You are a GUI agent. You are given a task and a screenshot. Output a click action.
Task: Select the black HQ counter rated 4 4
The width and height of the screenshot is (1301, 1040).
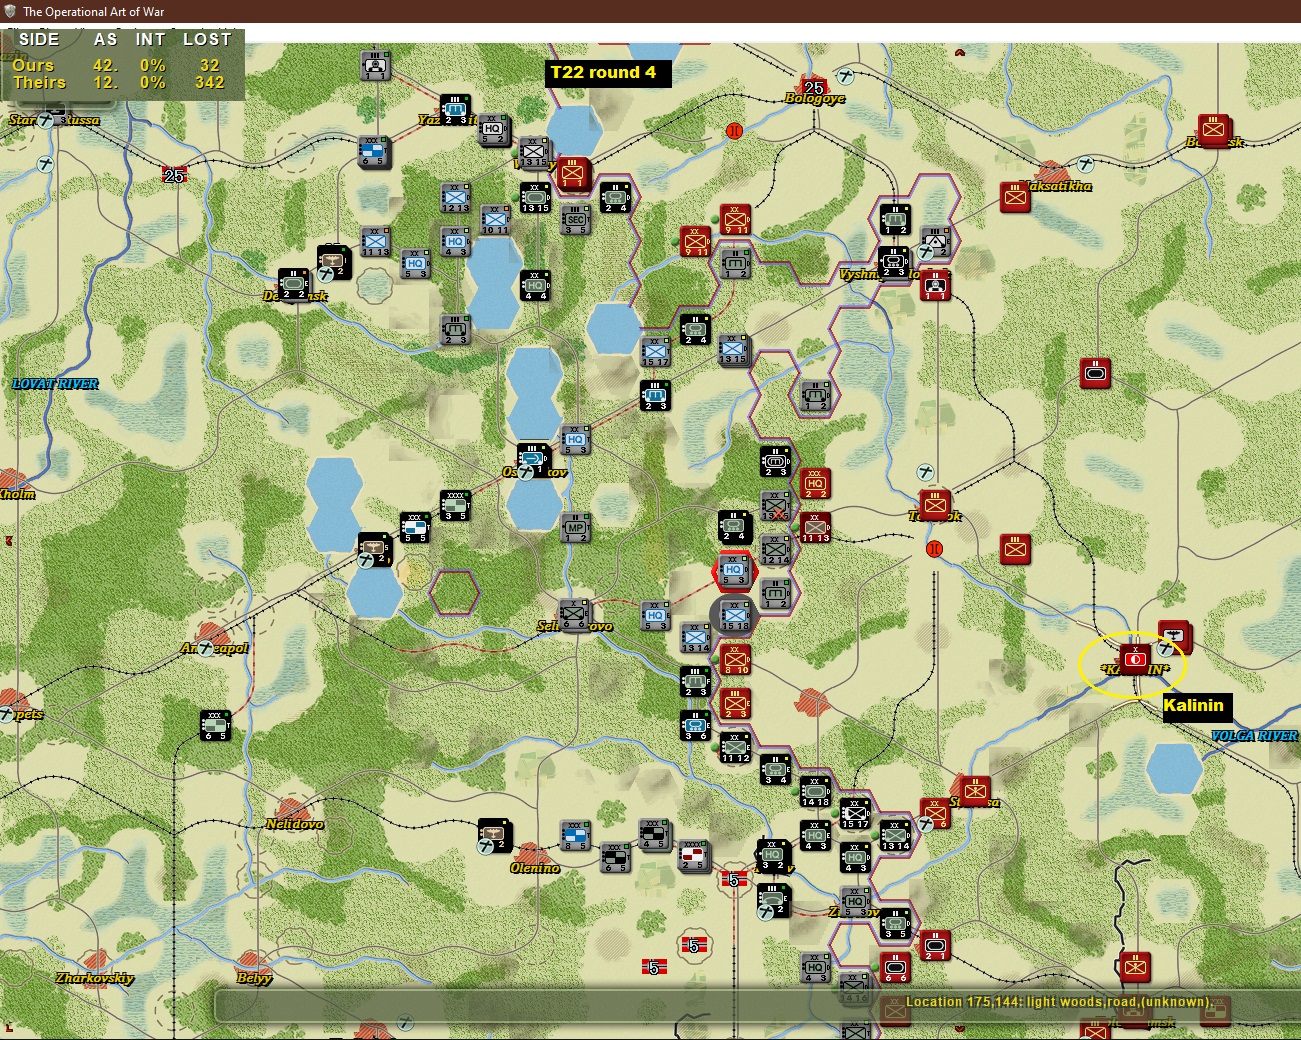pos(535,285)
